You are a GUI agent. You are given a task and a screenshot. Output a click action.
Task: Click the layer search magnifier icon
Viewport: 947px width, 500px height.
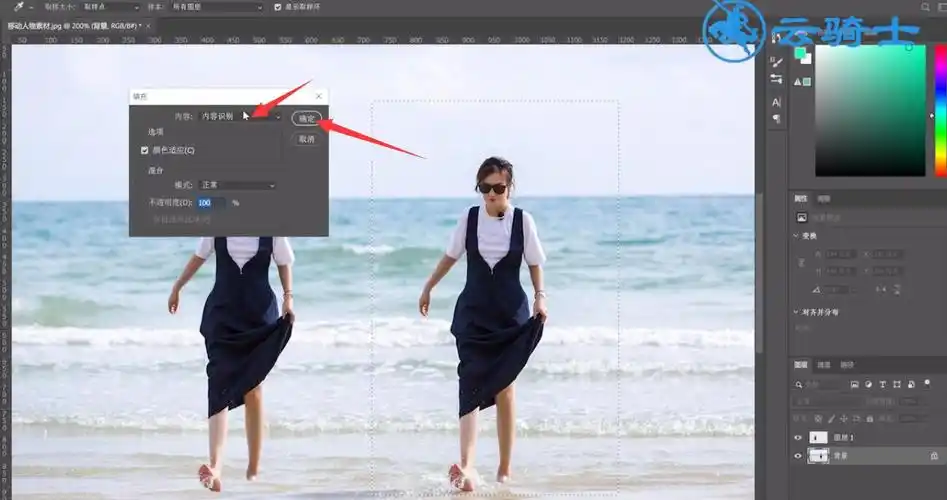point(801,384)
